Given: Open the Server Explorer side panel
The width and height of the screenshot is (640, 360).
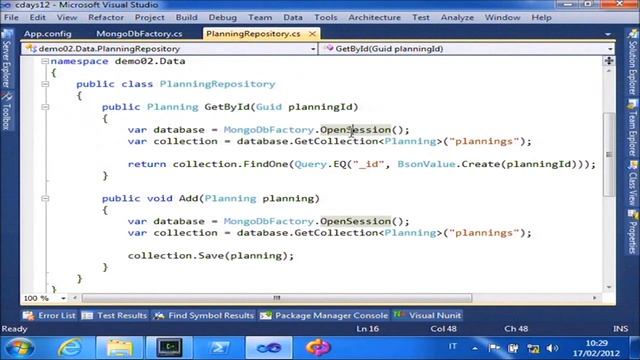Looking at the screenshot, I should click(6, 59).
